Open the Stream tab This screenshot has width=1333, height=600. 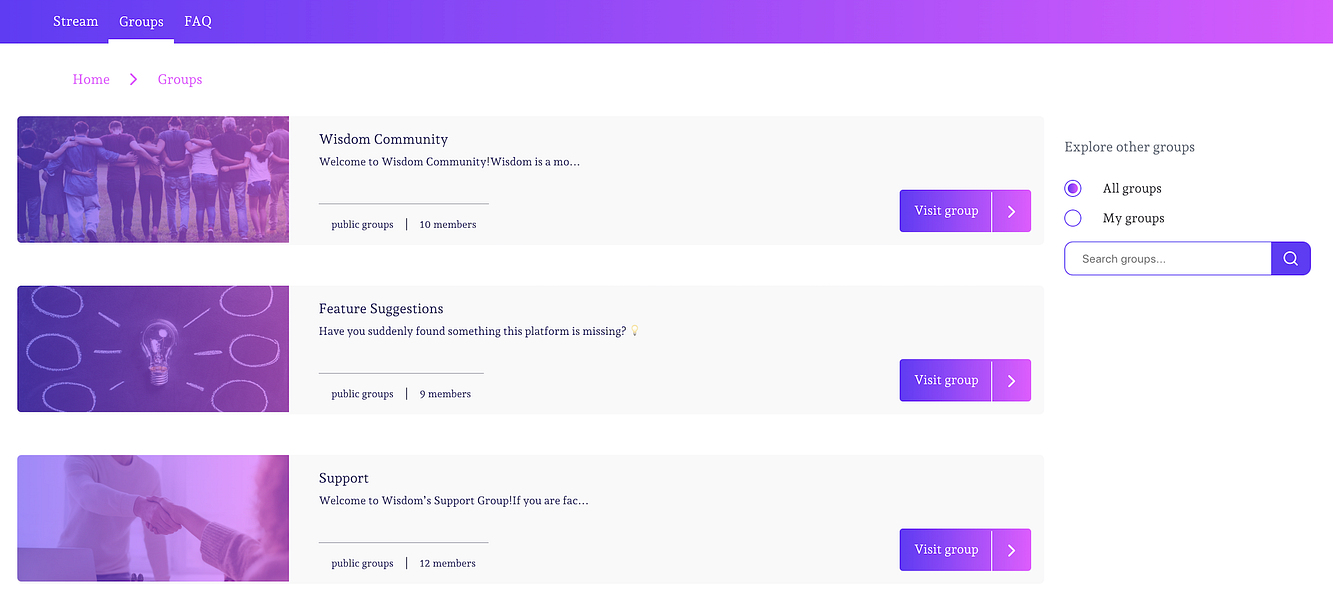(76, 21)
